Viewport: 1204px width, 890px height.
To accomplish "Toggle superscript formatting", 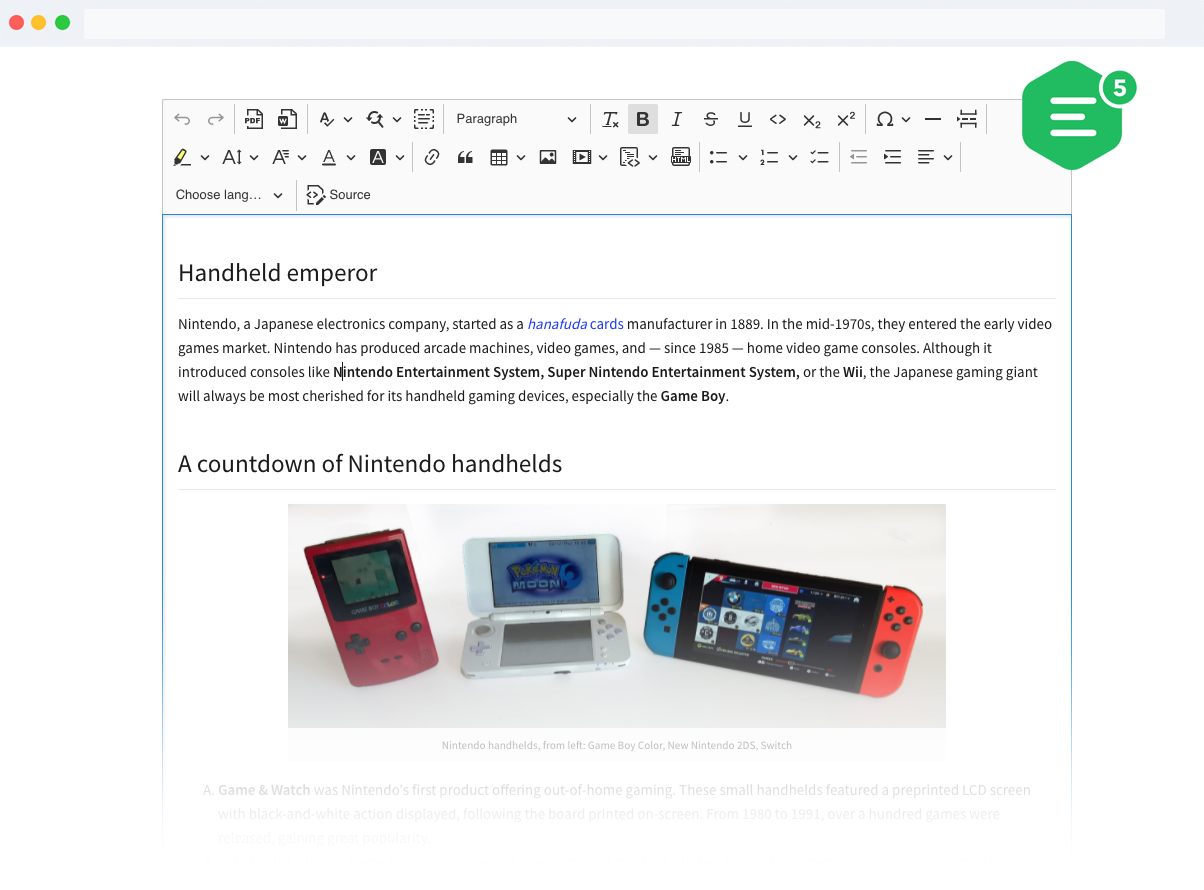I will 846,119.
